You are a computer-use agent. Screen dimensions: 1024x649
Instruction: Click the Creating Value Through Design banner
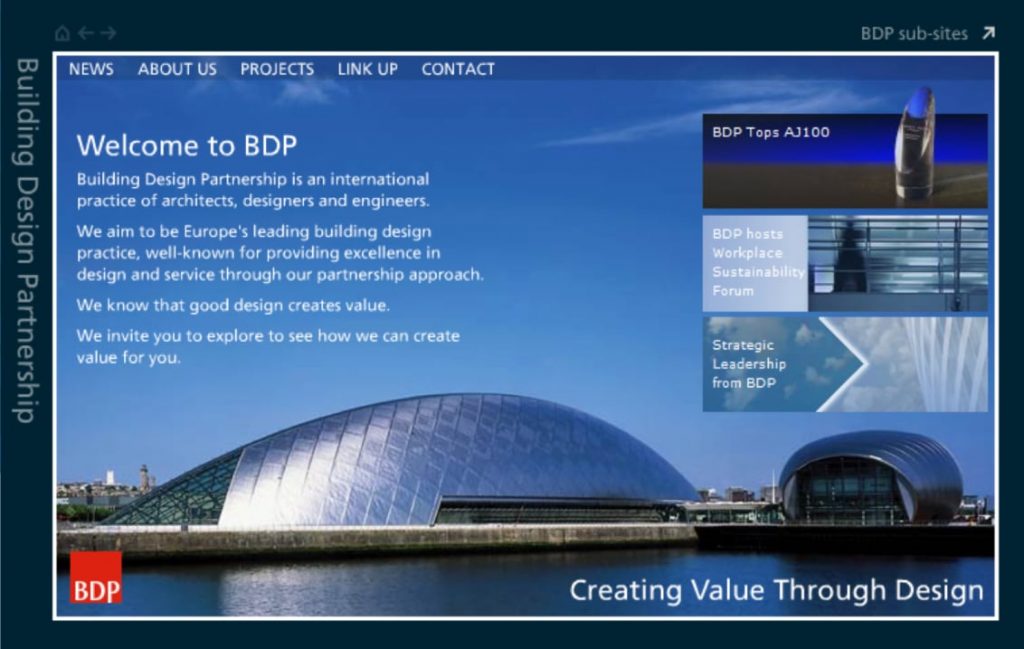[x=775, y=590]
